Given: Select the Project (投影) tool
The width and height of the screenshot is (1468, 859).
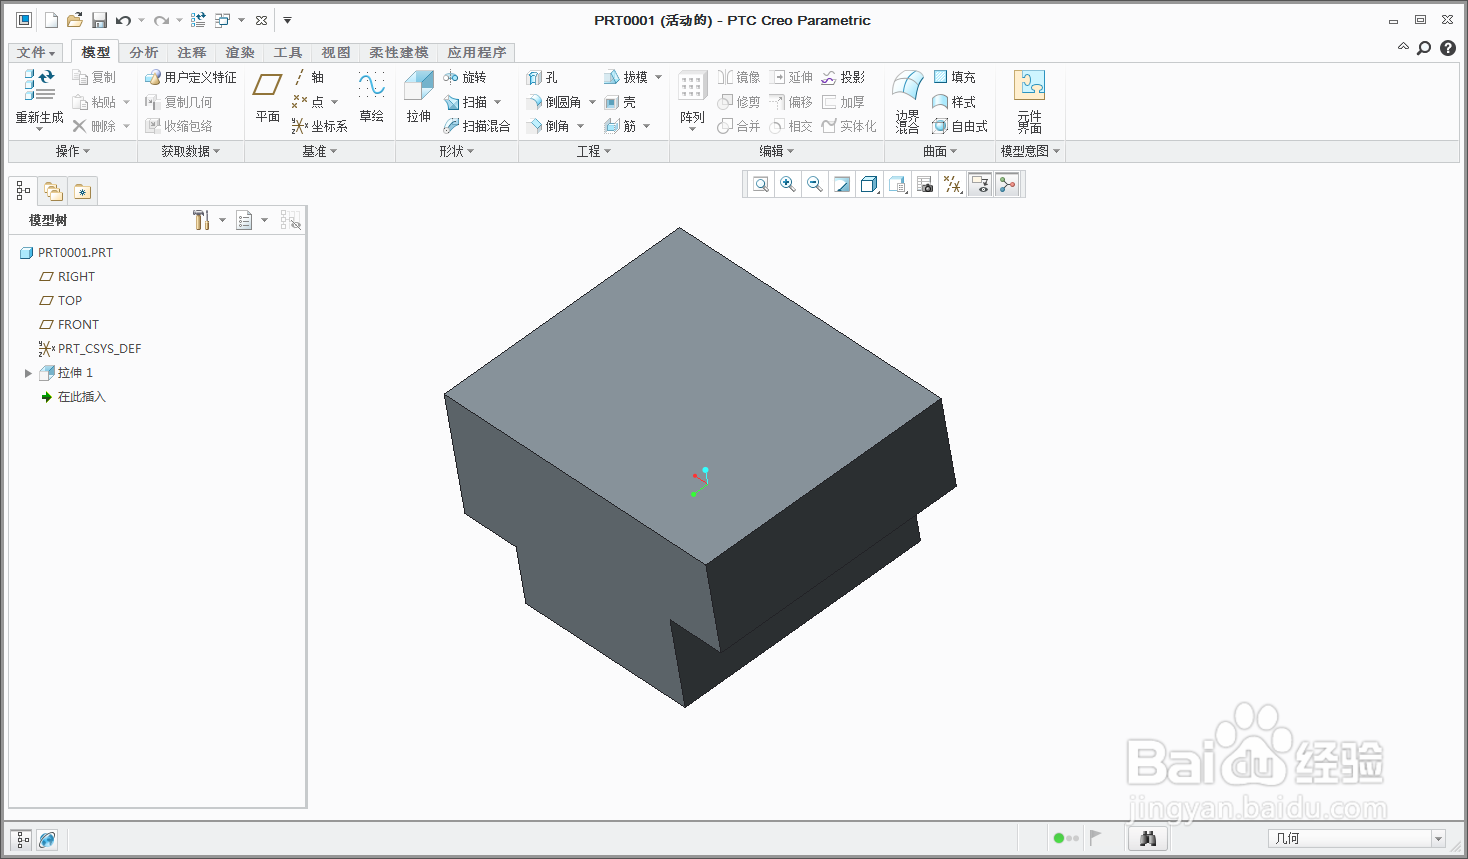Looking at the screenshot, I should (x=843, y=77).
